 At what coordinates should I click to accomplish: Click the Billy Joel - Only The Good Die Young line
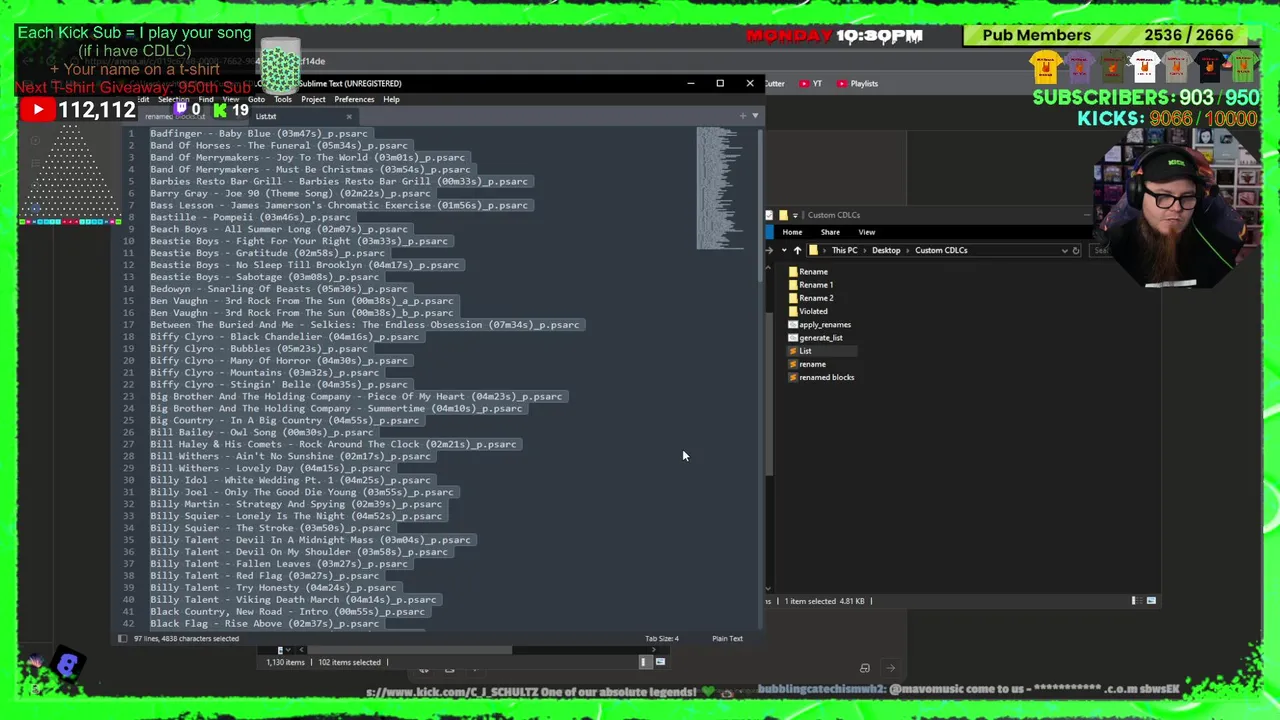pos(302,492)
